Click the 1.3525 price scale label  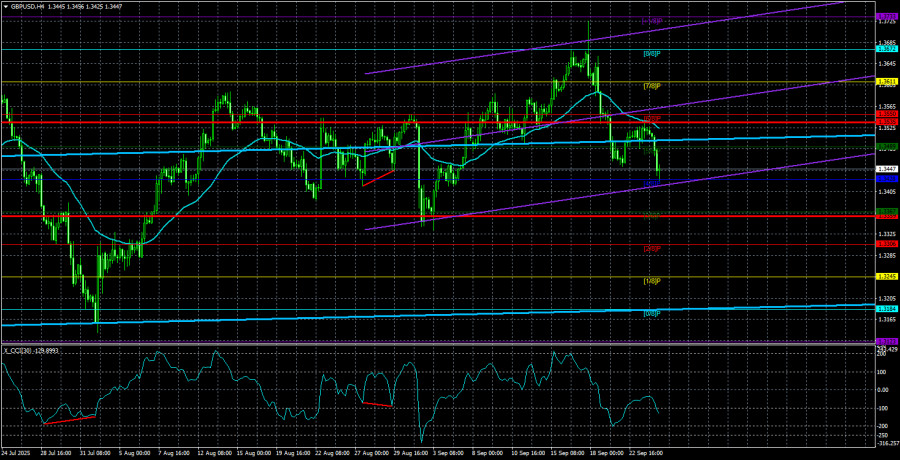(886, 128)
